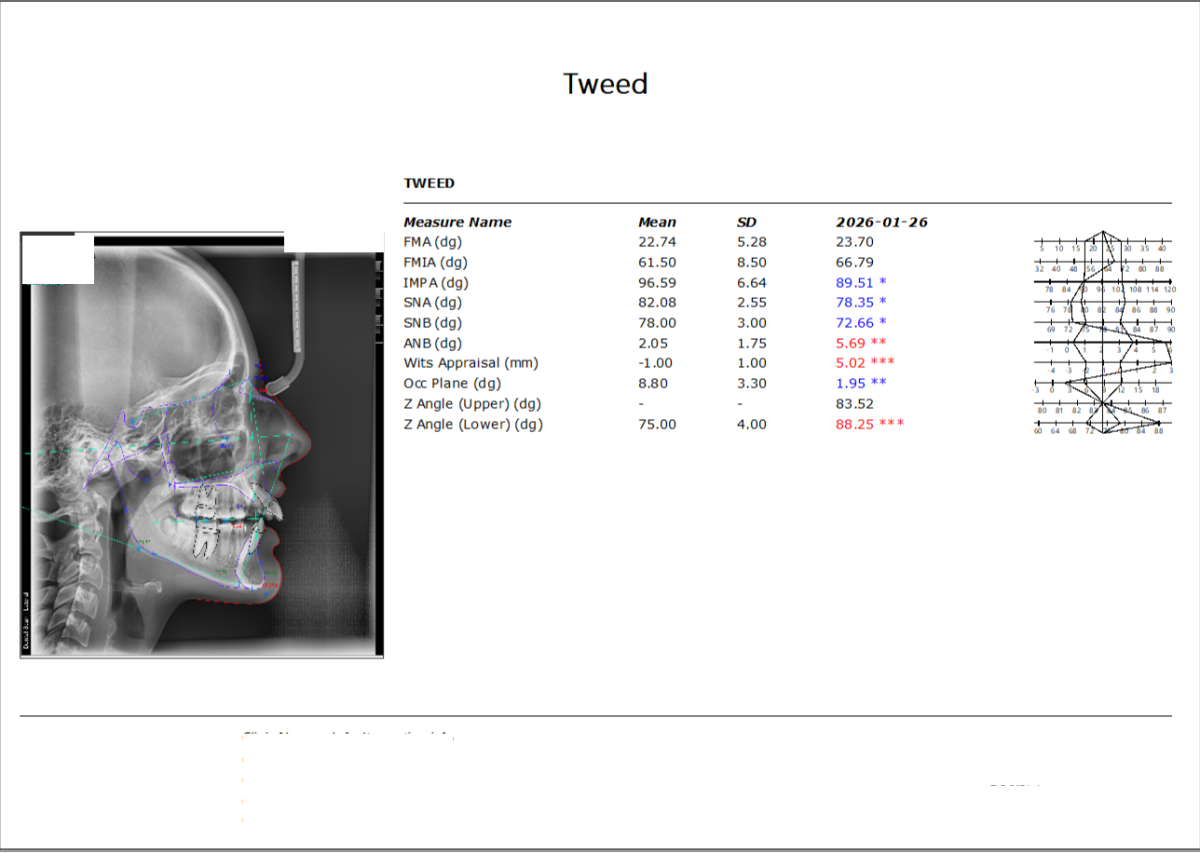Select the TWEED section heading
1200x853 pixels.
[429, 183]
